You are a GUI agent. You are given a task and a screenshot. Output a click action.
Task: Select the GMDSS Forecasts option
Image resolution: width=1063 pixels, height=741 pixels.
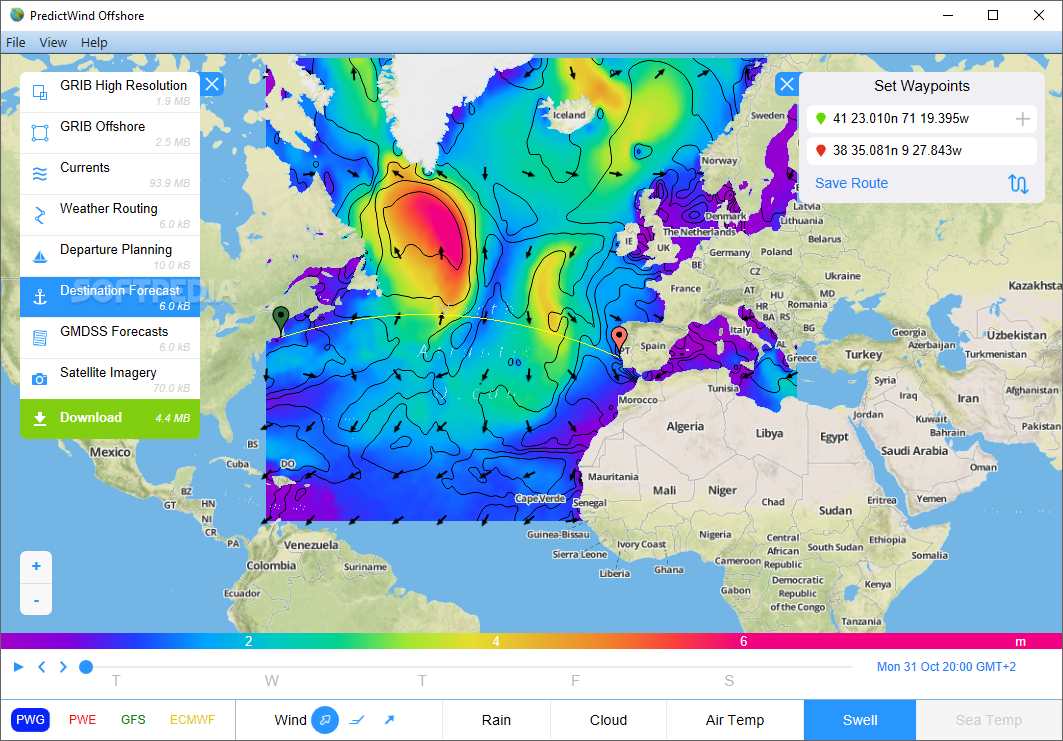click(110, 338)
